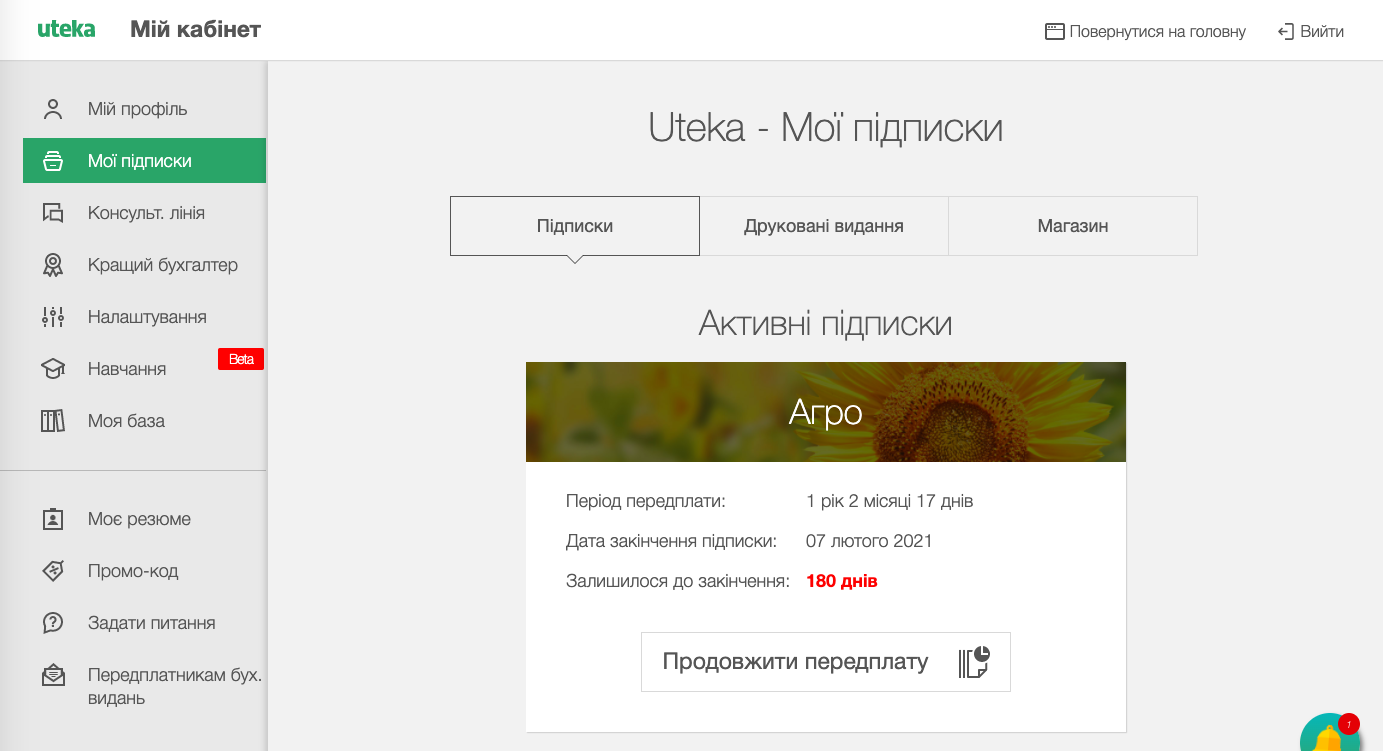Viewport: 1383px width, 751px height.
Task: Click the Моє резюме badge icon
Action: point(53,519)
